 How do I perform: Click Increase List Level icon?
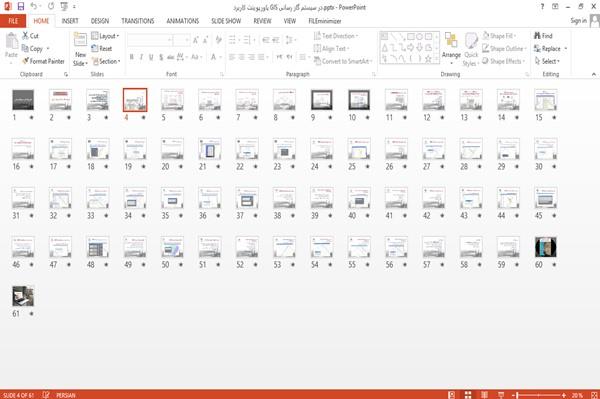(276, 40)
